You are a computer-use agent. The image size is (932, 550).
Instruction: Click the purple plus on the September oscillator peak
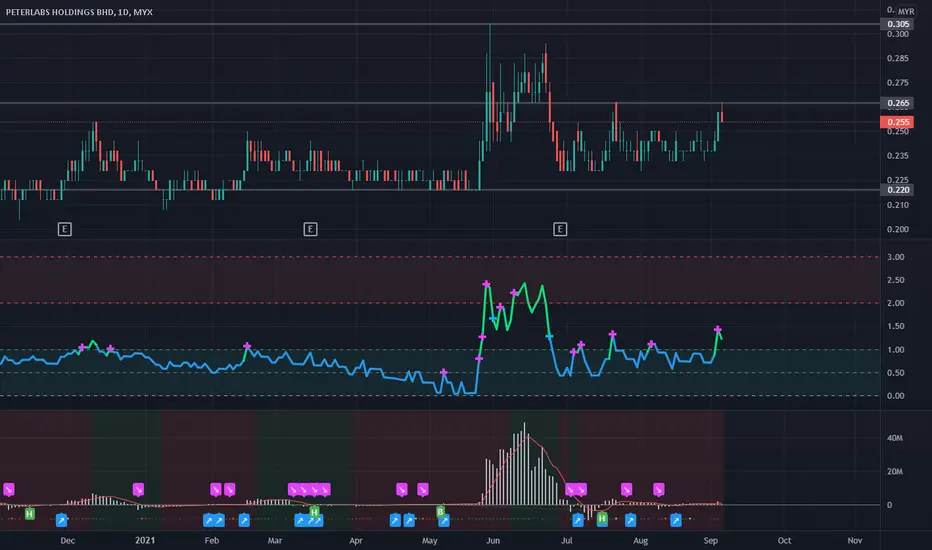tap(717, 329)
